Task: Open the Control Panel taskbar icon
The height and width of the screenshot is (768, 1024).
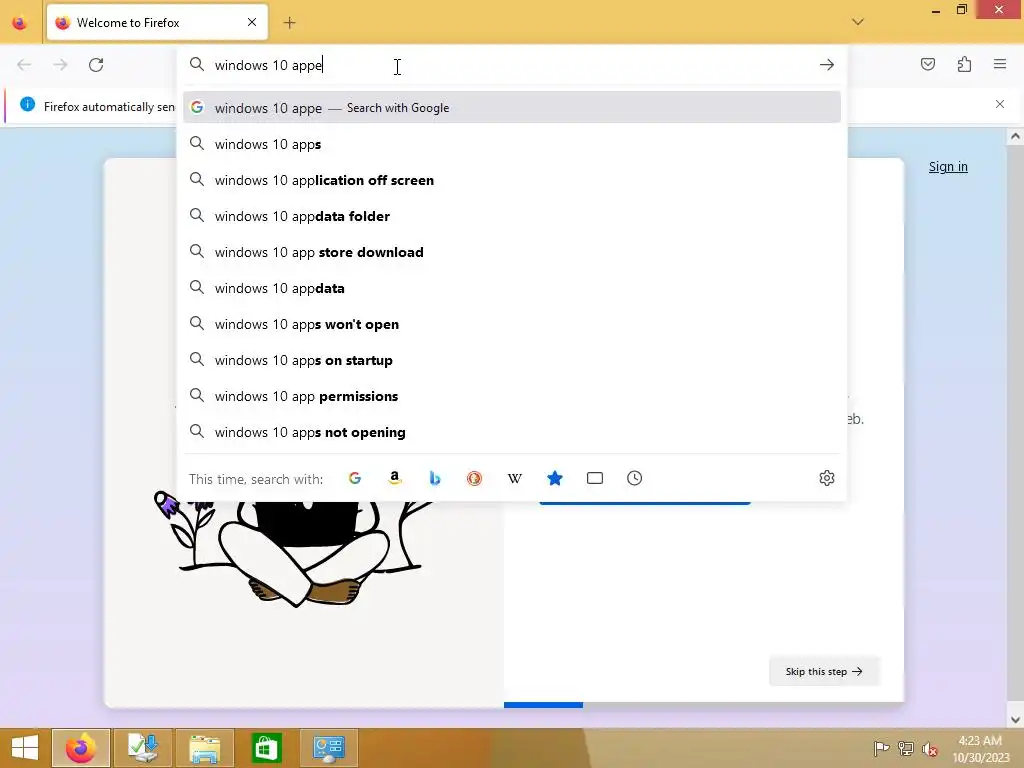Action: click(328, 748)
